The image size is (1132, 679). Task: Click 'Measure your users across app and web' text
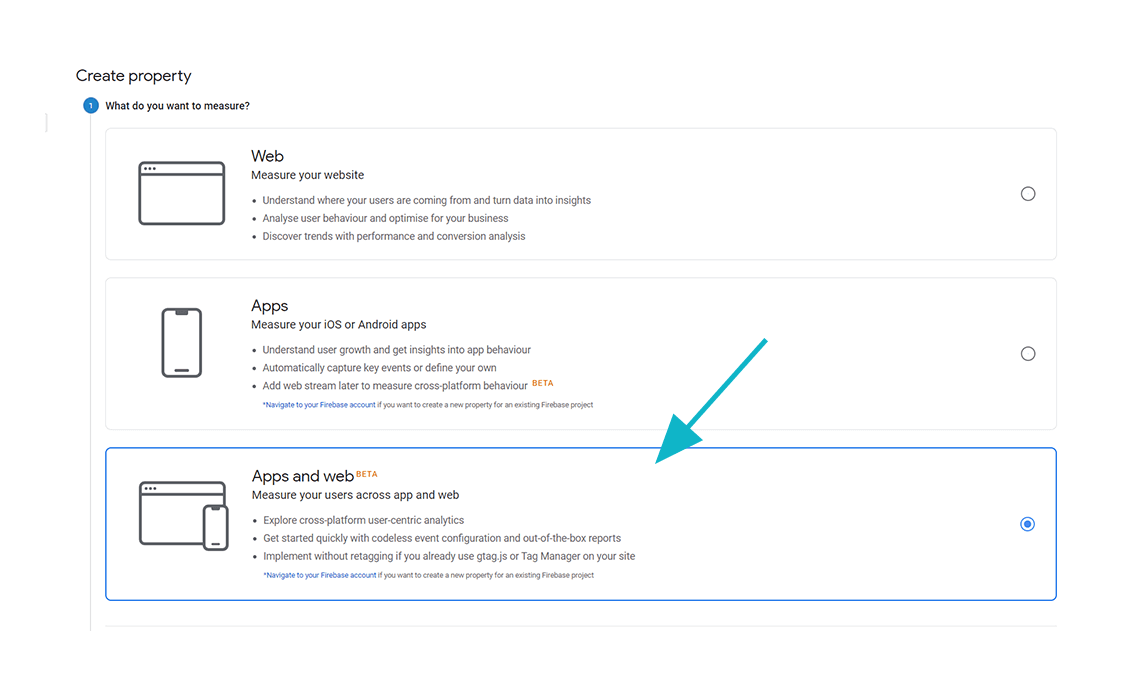click(x=355, y=495)
